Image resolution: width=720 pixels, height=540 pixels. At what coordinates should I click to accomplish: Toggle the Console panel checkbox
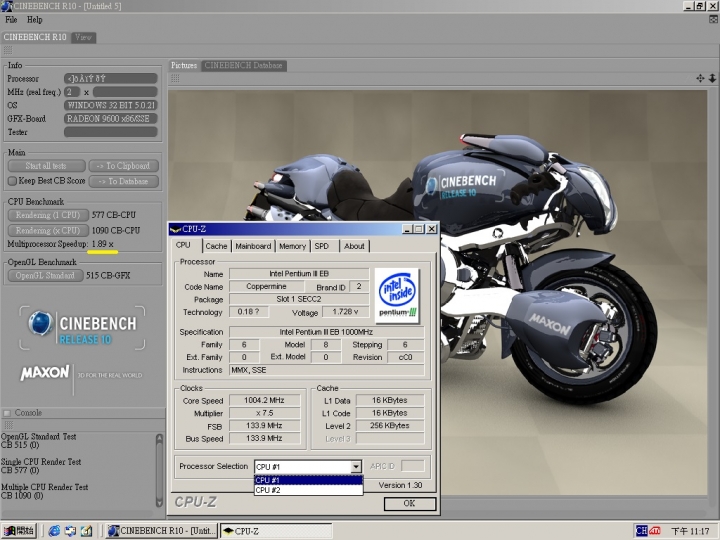[x=7, y=413]
